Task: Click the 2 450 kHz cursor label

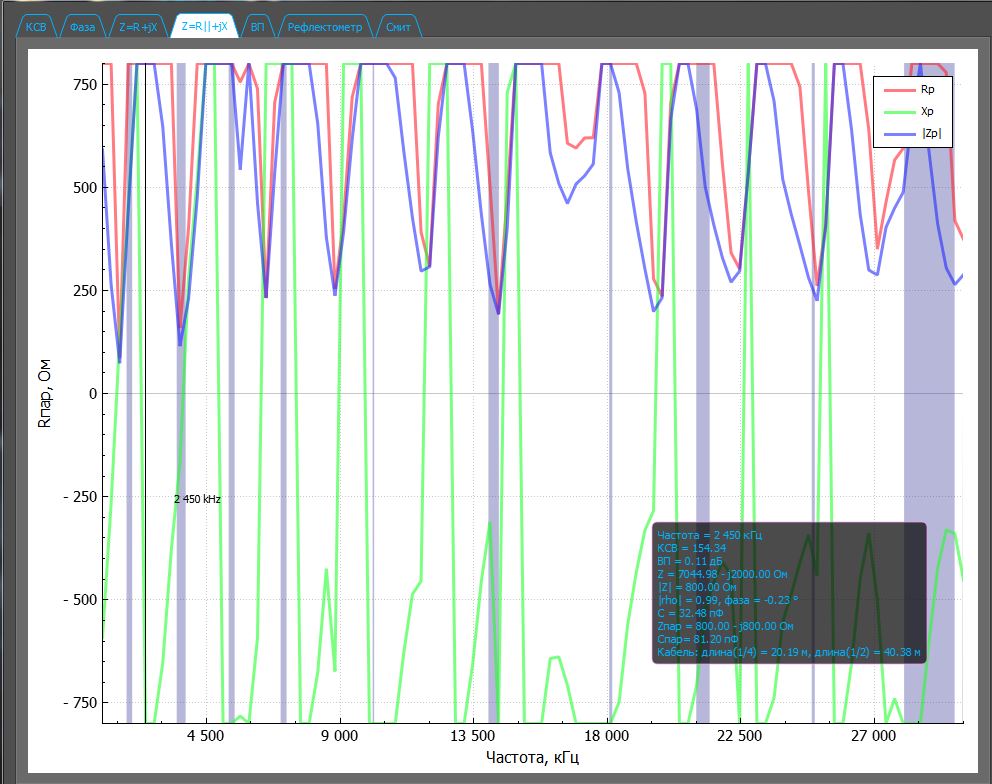Action: tap(197, 499)
